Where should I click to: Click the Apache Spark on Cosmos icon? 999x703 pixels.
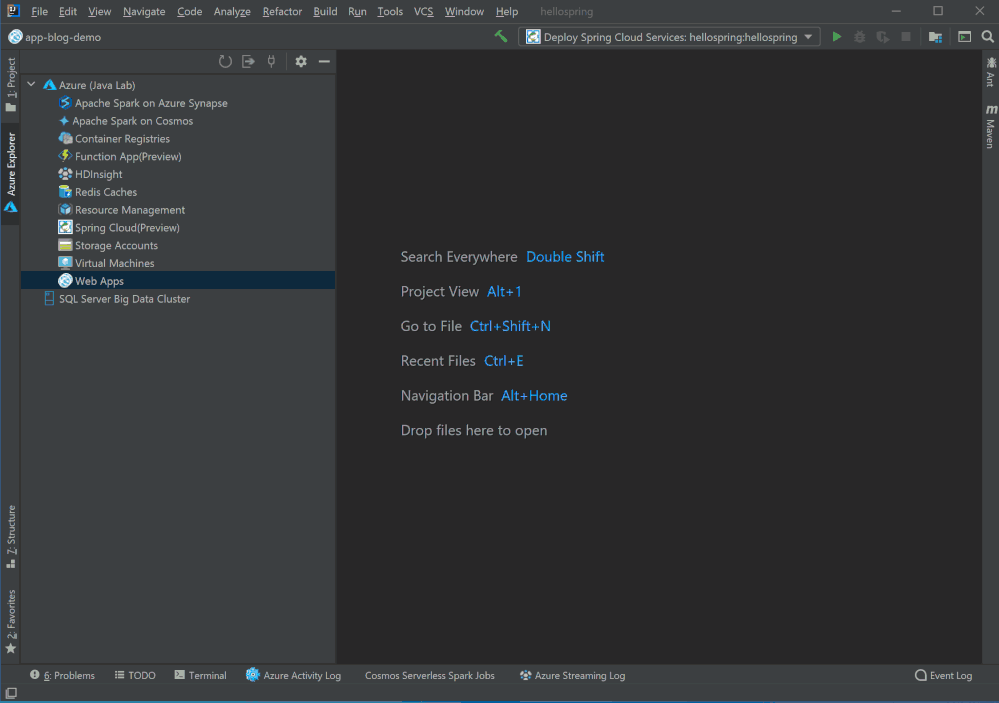(x=64, y=120)
